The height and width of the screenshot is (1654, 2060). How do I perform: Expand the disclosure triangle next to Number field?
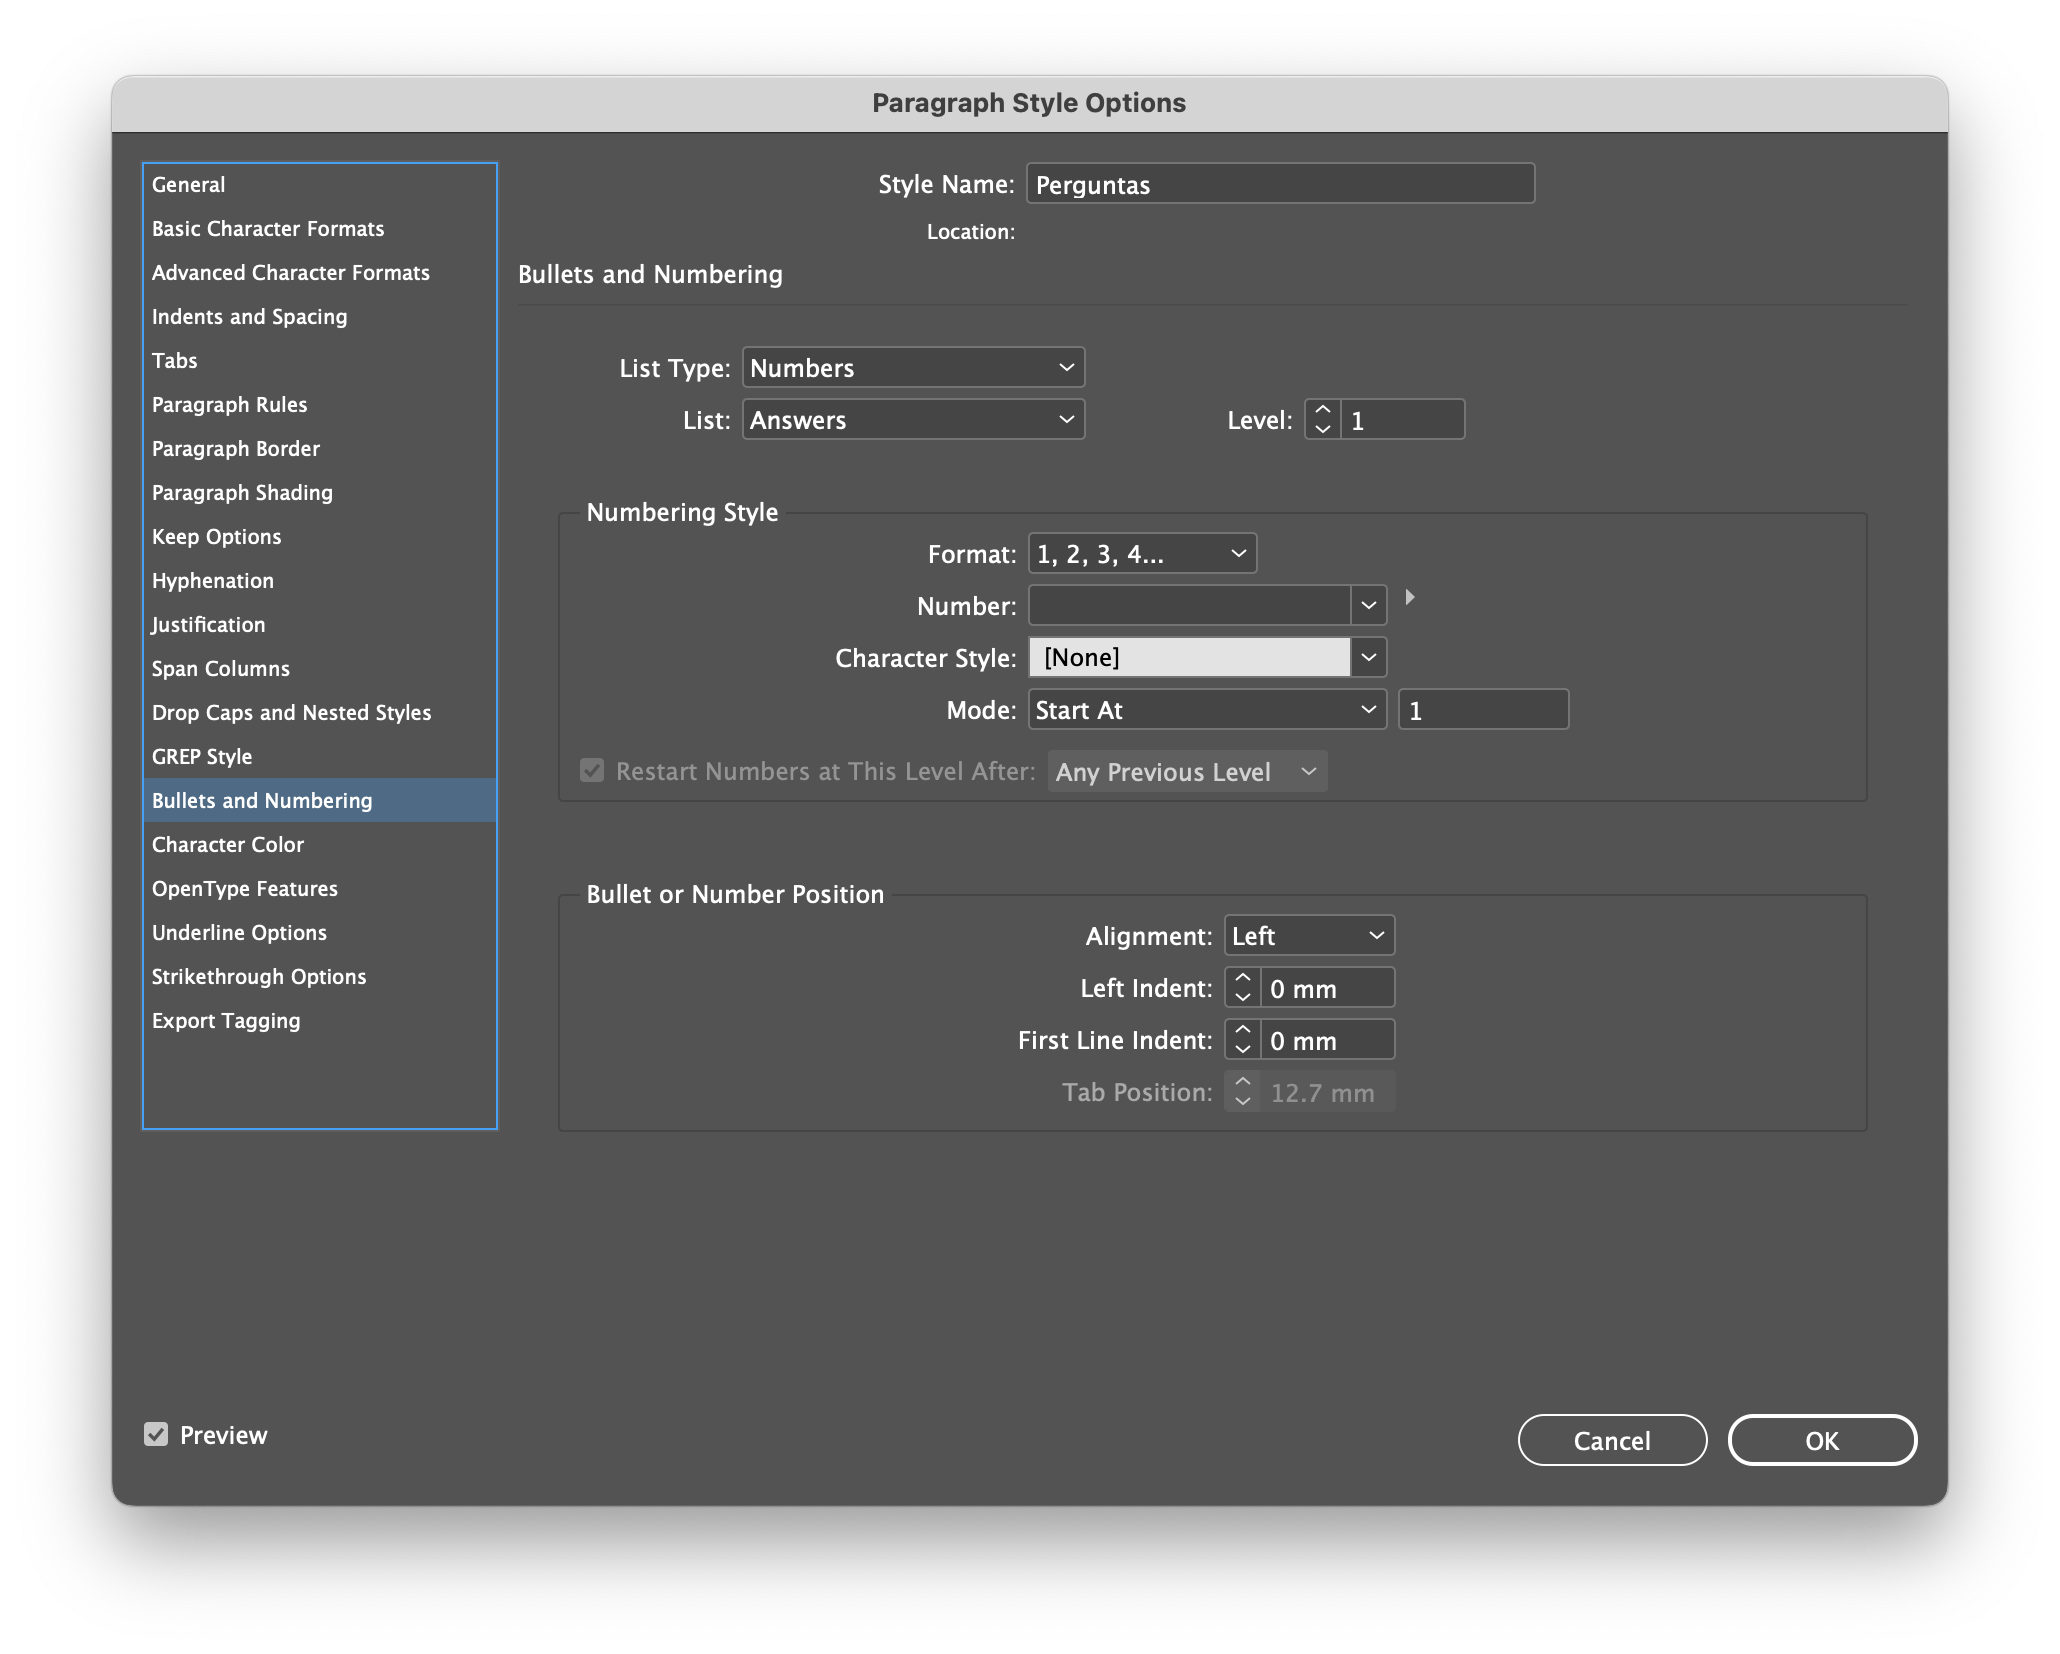(x=1411, y=597)
